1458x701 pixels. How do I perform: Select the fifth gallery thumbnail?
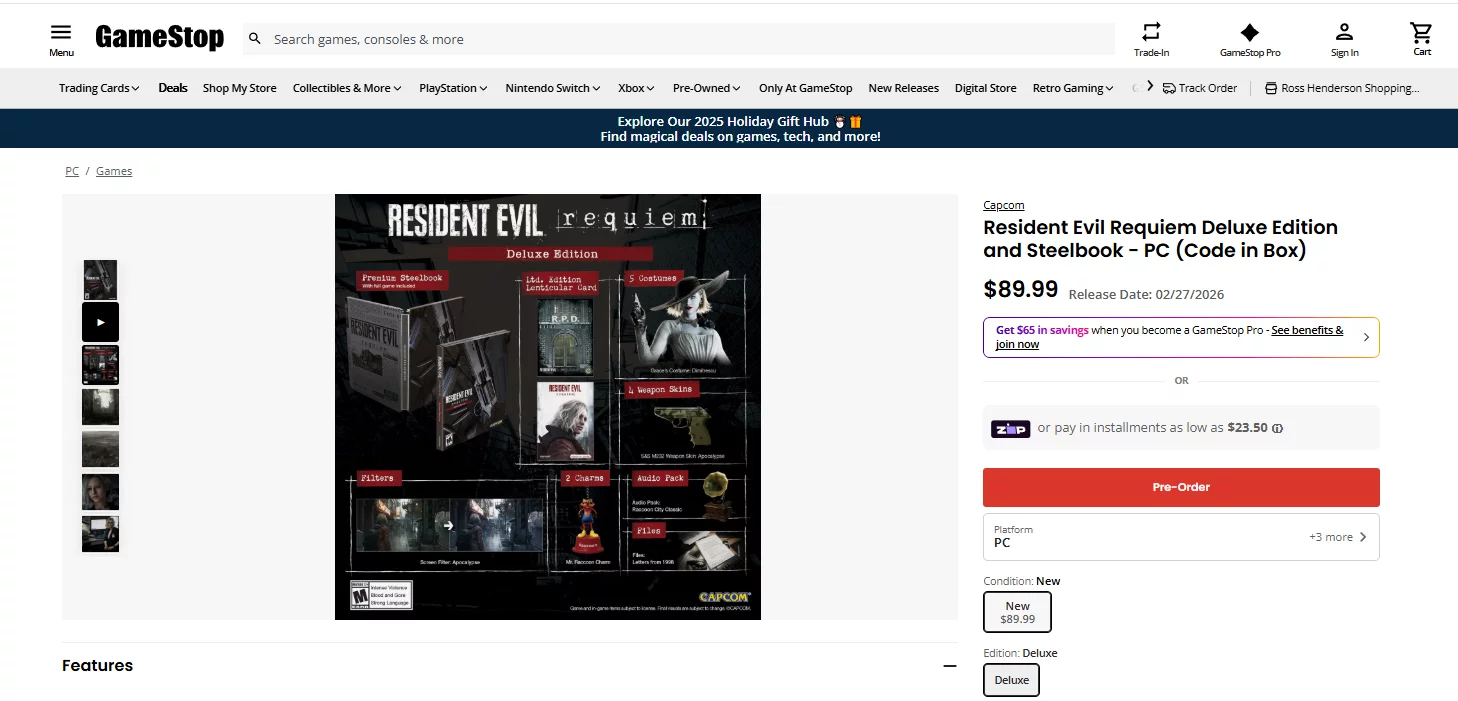[100, 449]
